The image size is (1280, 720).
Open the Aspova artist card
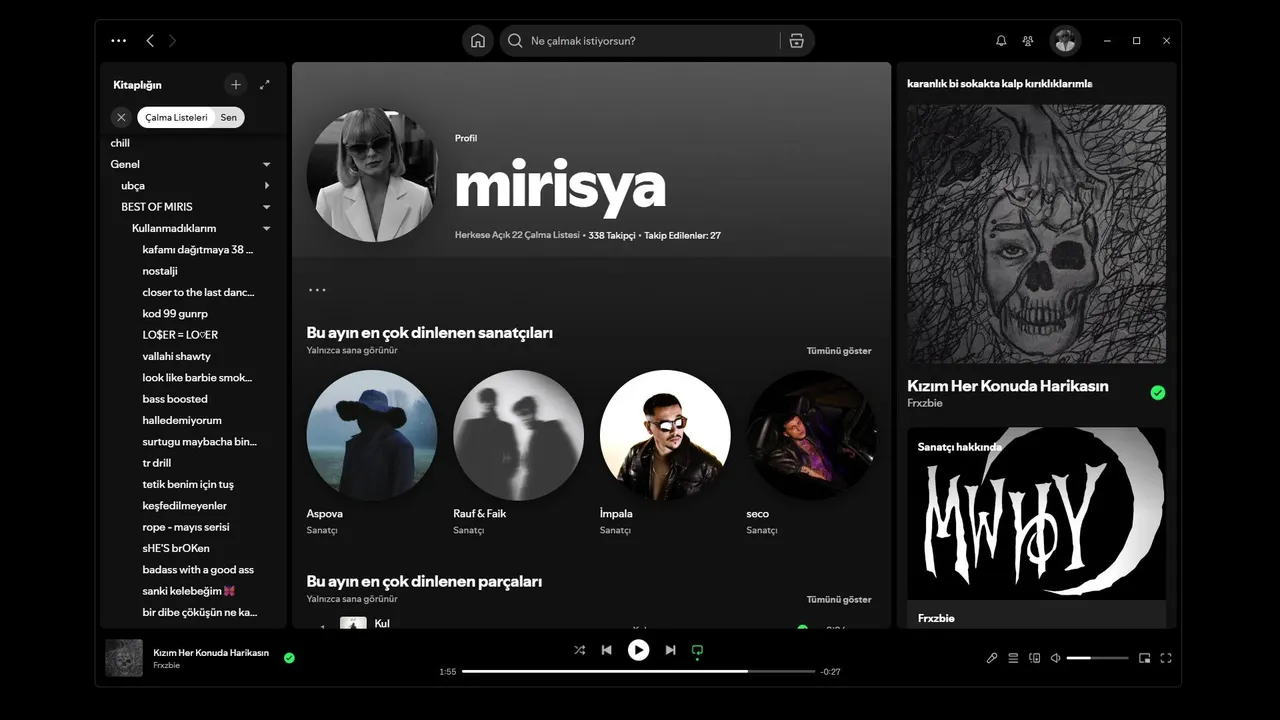[372, 453]
